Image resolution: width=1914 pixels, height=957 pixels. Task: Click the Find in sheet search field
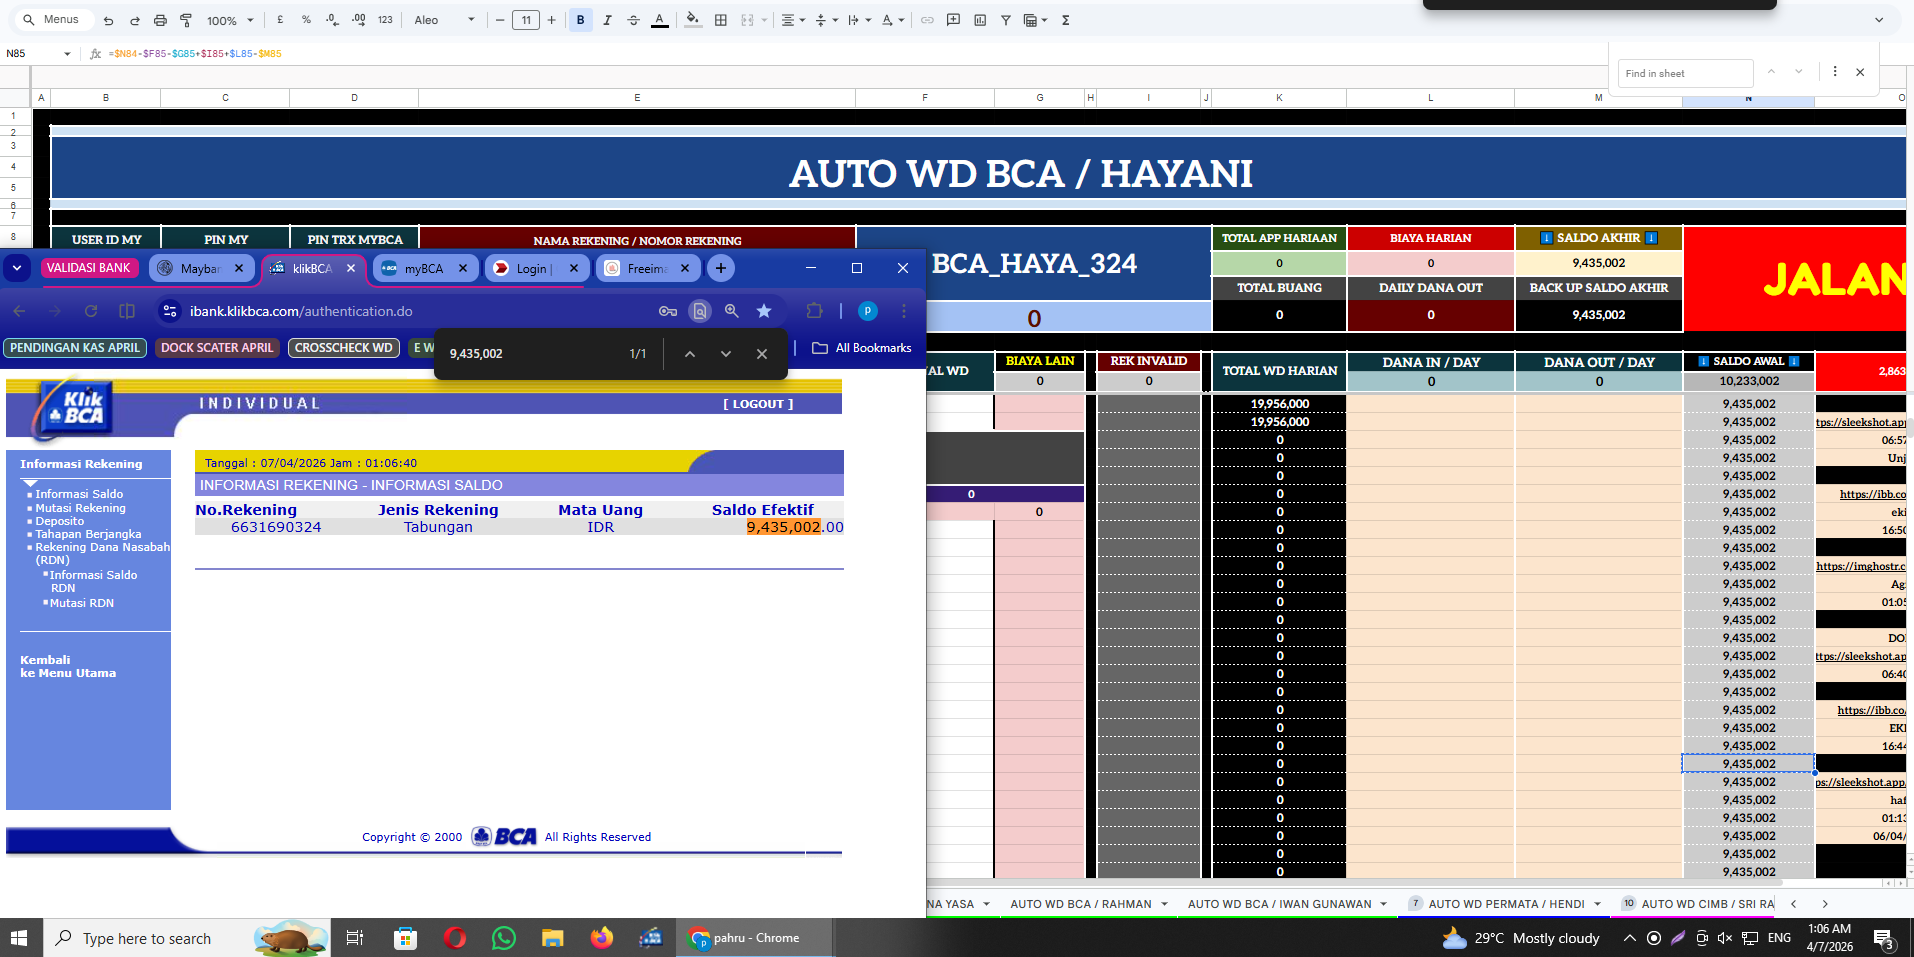coord(1685,73)
